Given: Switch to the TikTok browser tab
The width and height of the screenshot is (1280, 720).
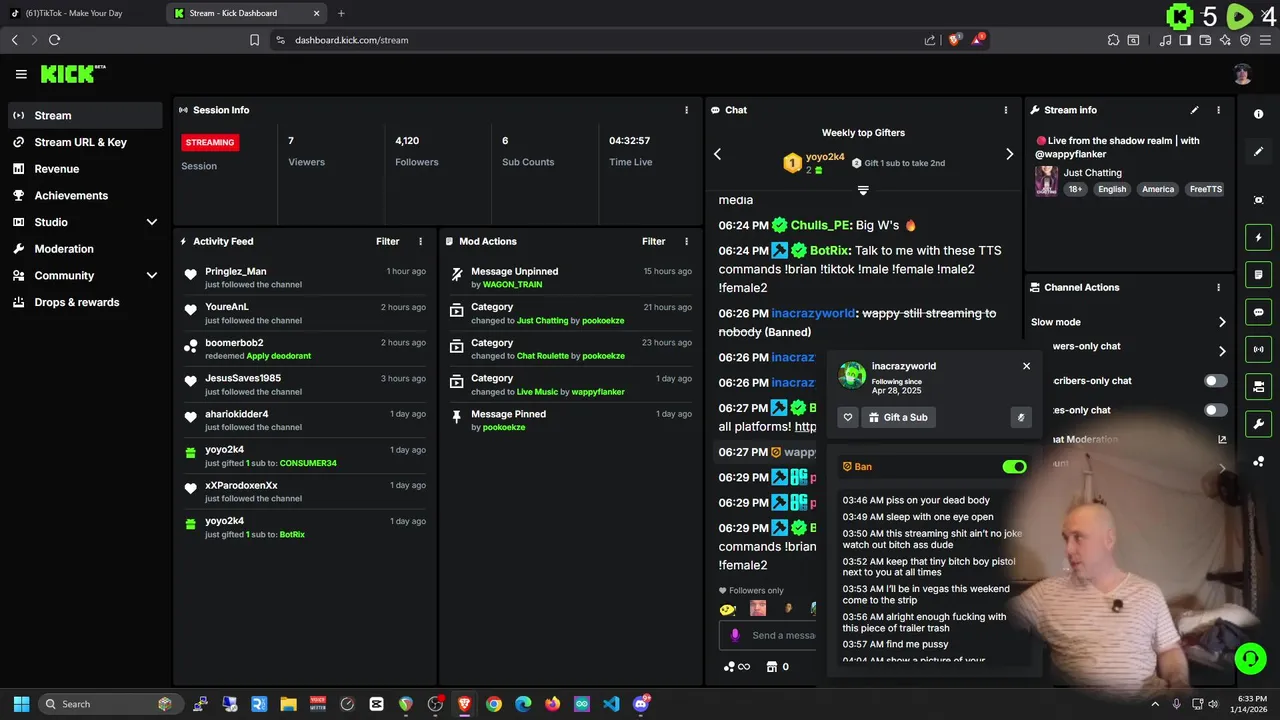Looking at the screenshot, I should tap(83, 13).
